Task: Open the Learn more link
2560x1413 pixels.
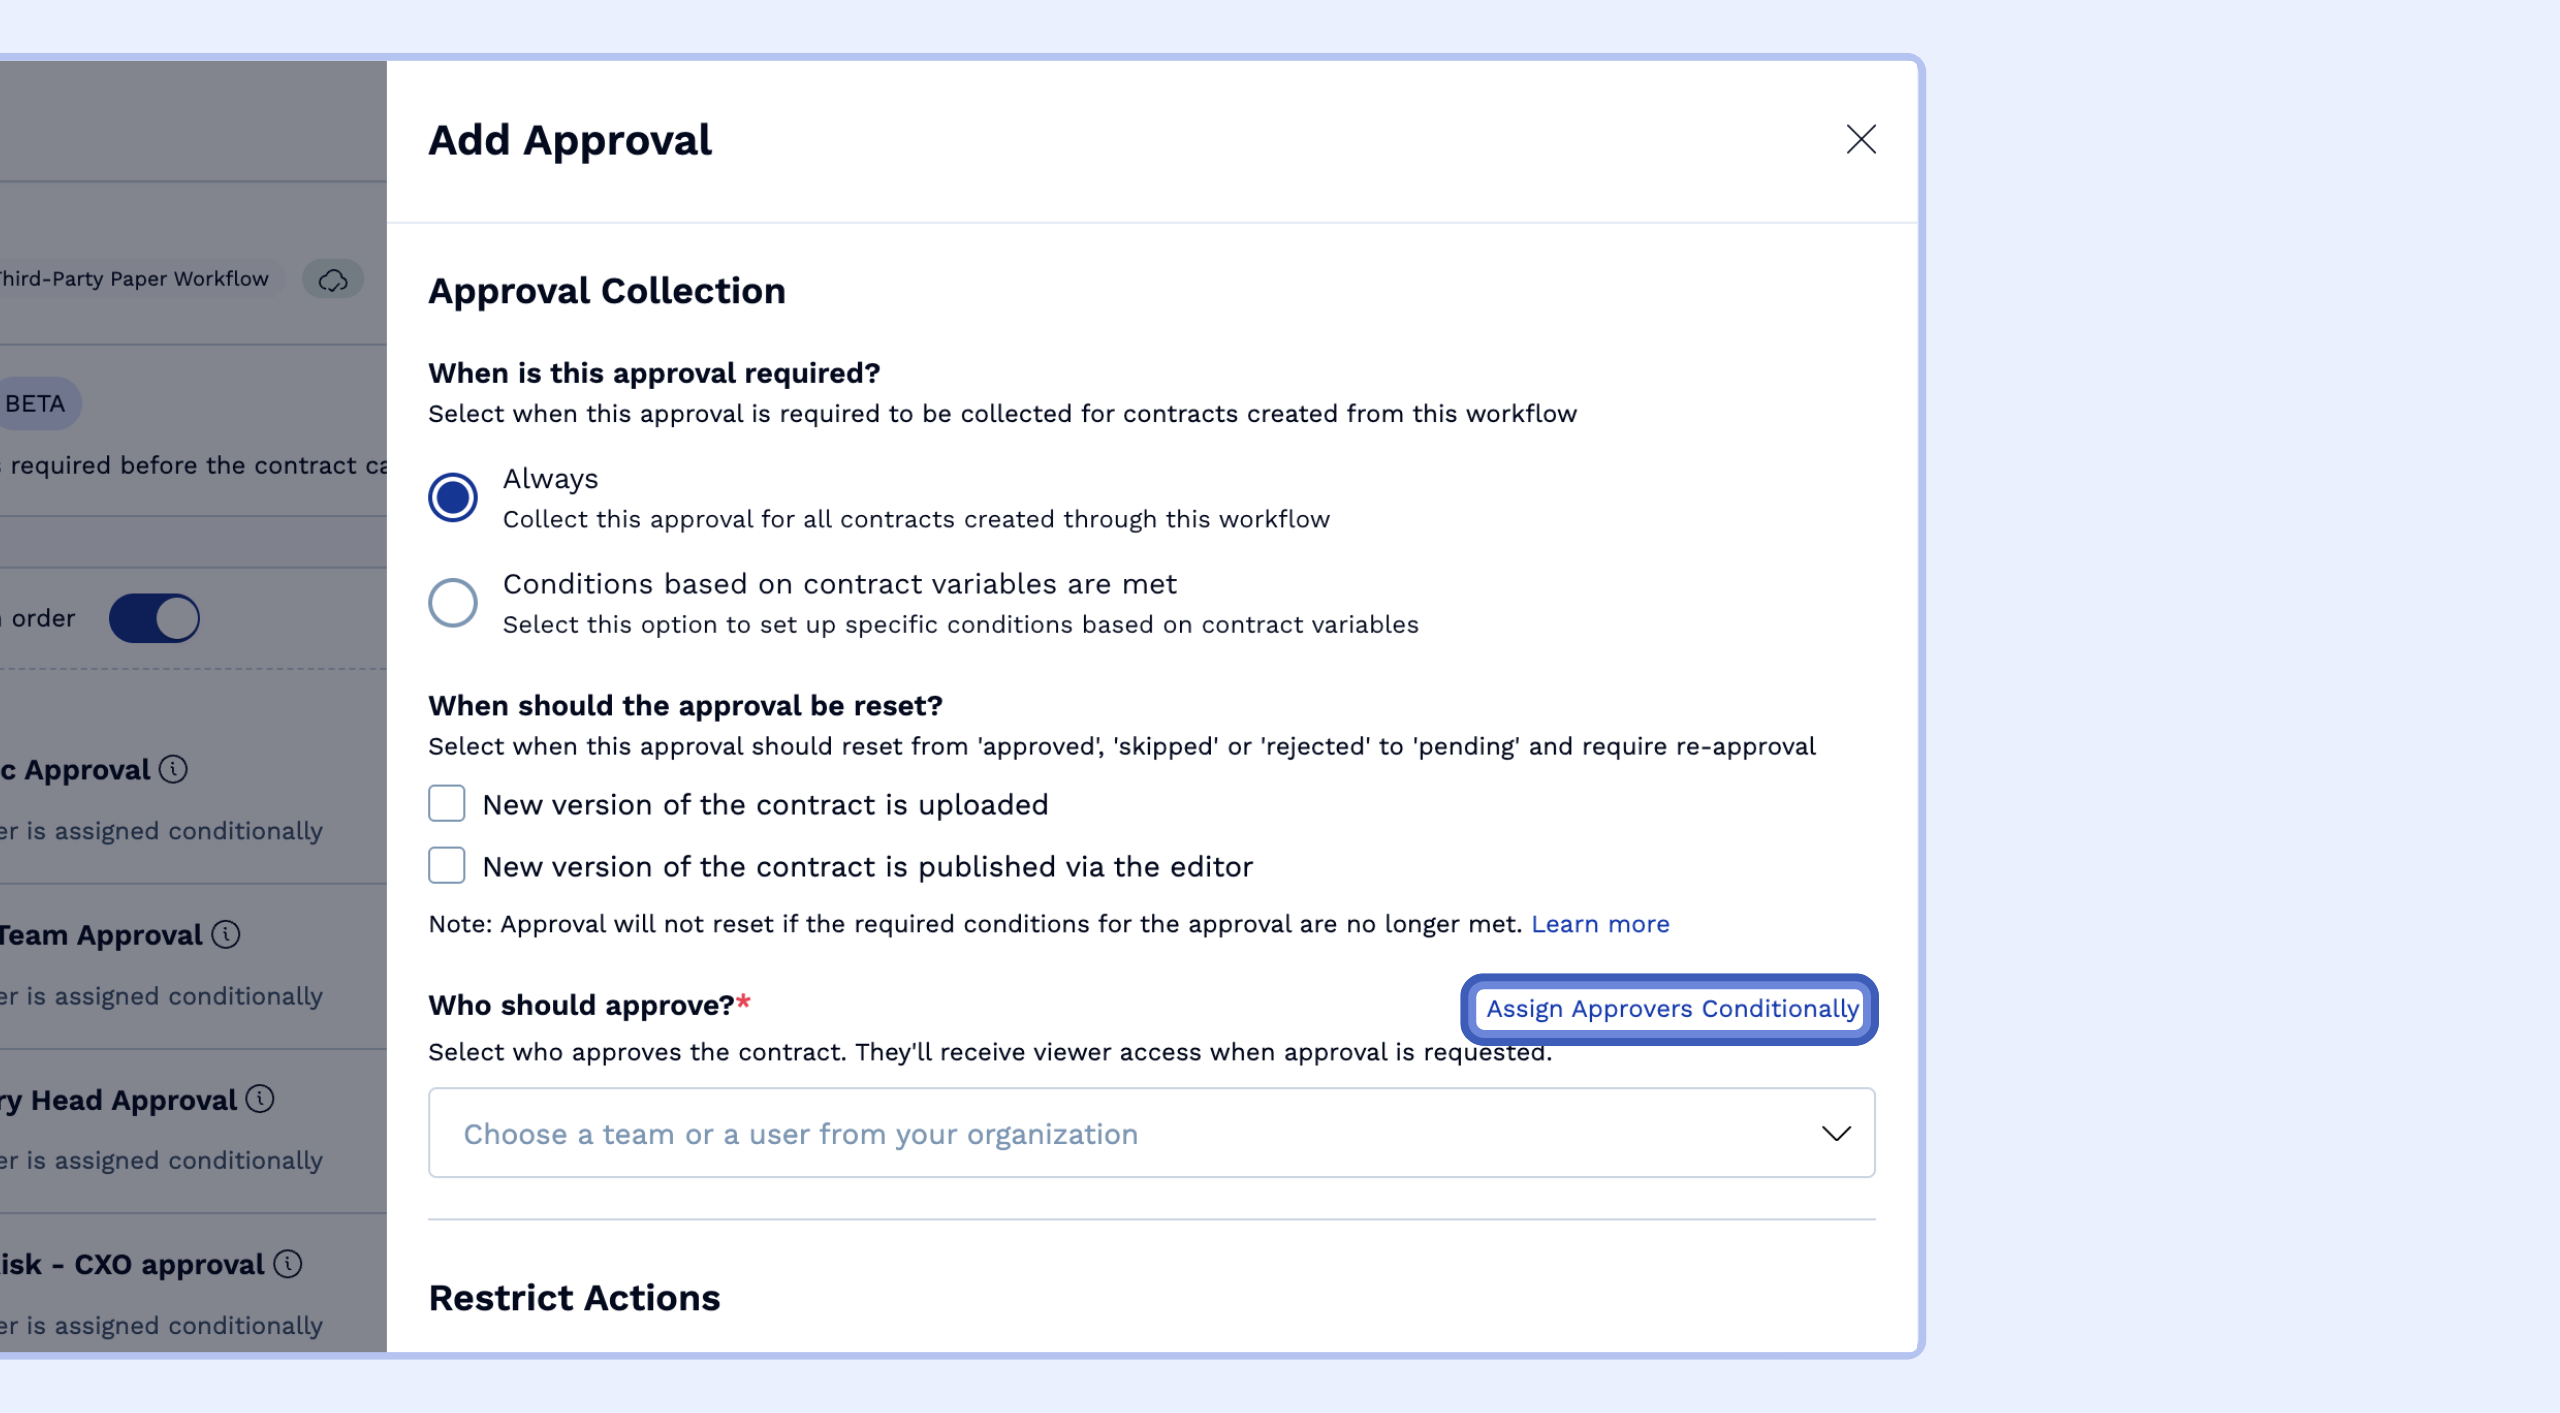Action: [x=1600, y=924]
